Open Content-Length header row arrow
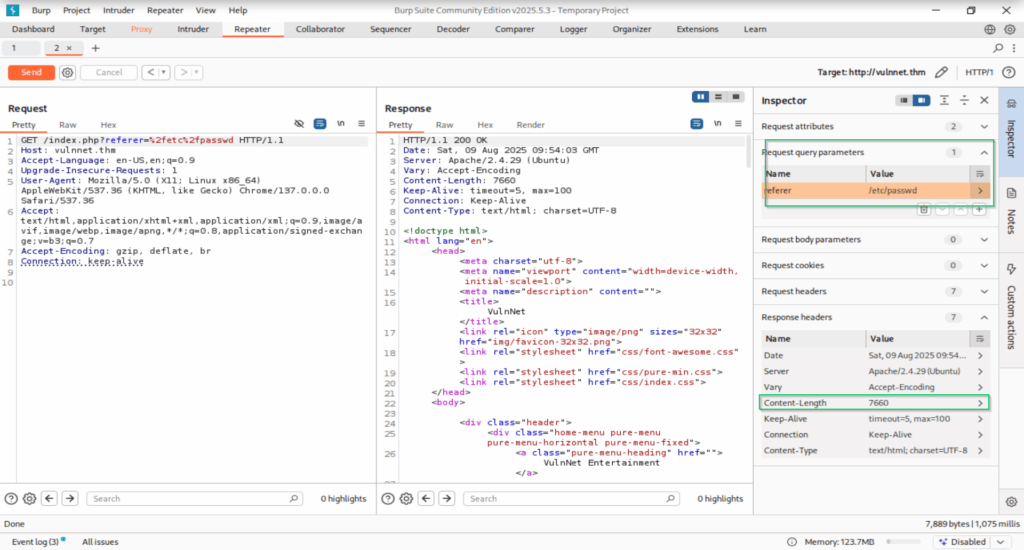The height and width of the screenshot is (550, 1024). tap(980, 403)
